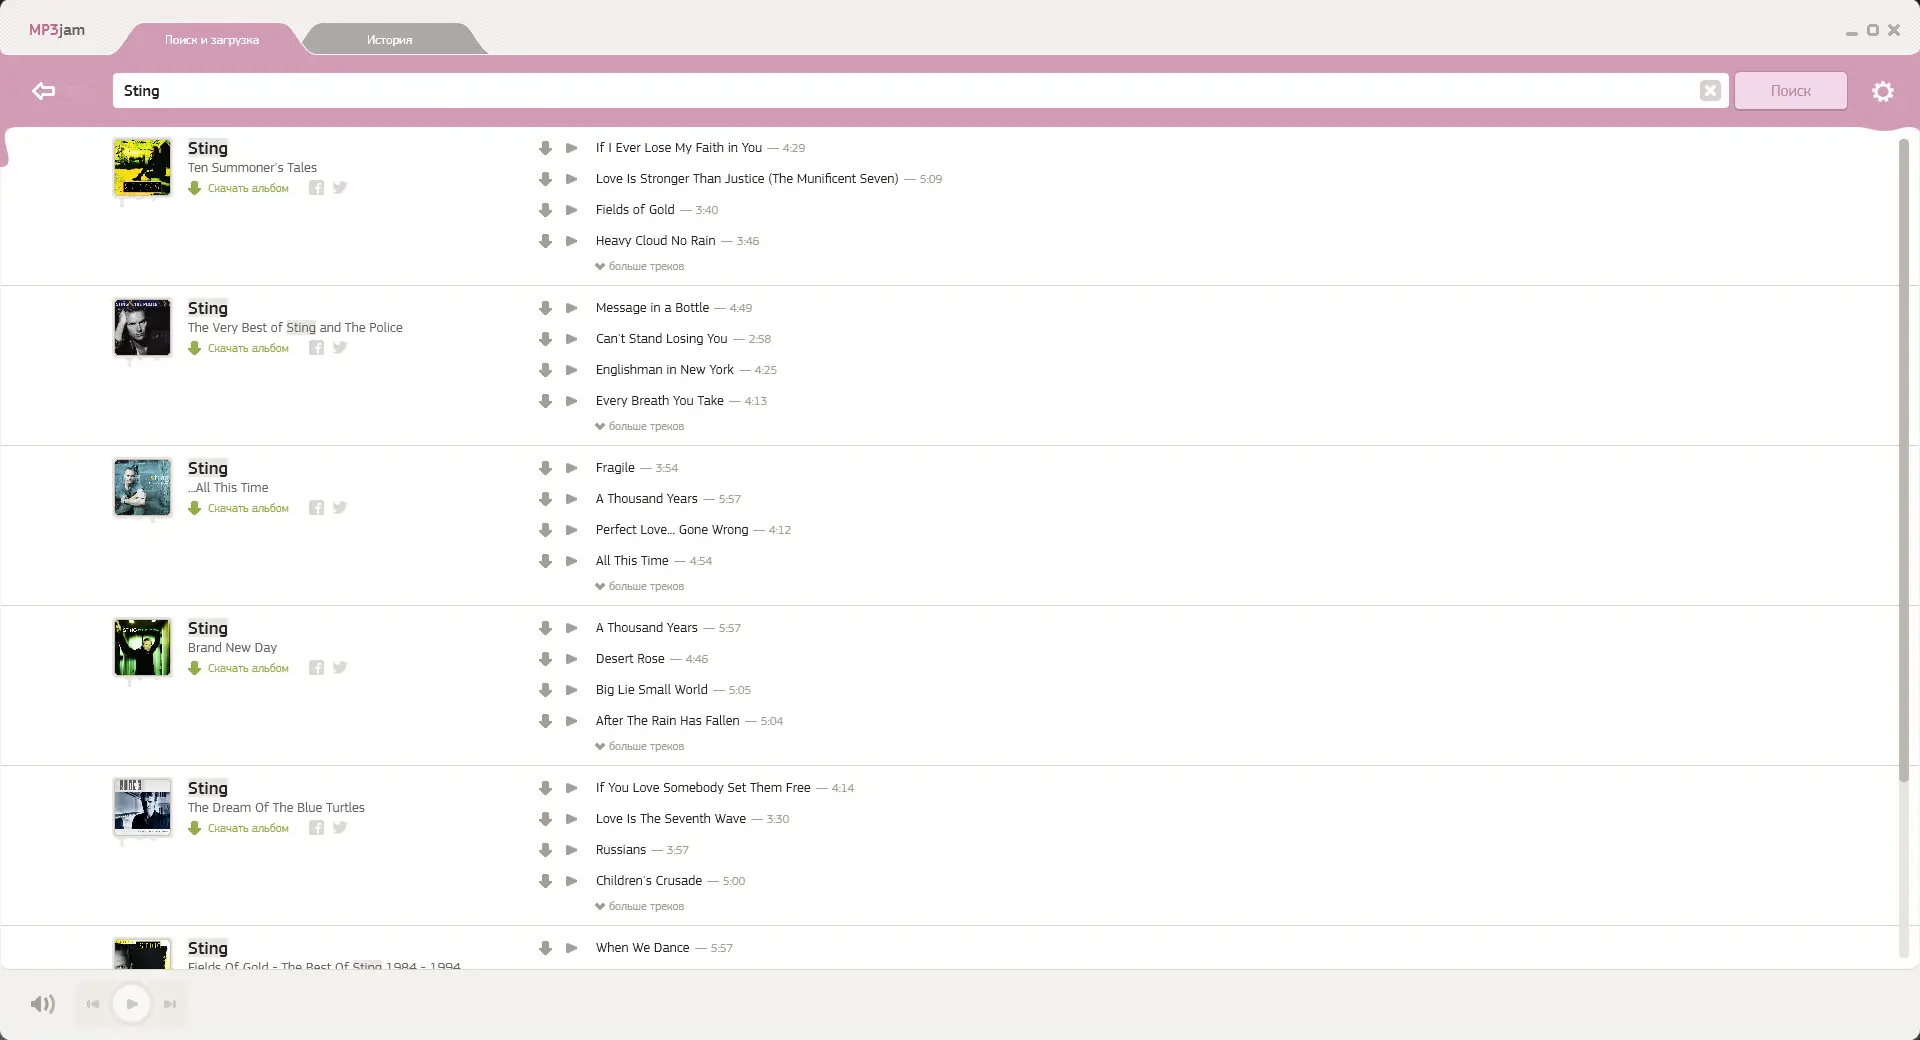Viewport: 1920px width, 1040px height.
Task: Play the track Every Breath You Take
Action: pyautogui.click(x=572, y=401)
